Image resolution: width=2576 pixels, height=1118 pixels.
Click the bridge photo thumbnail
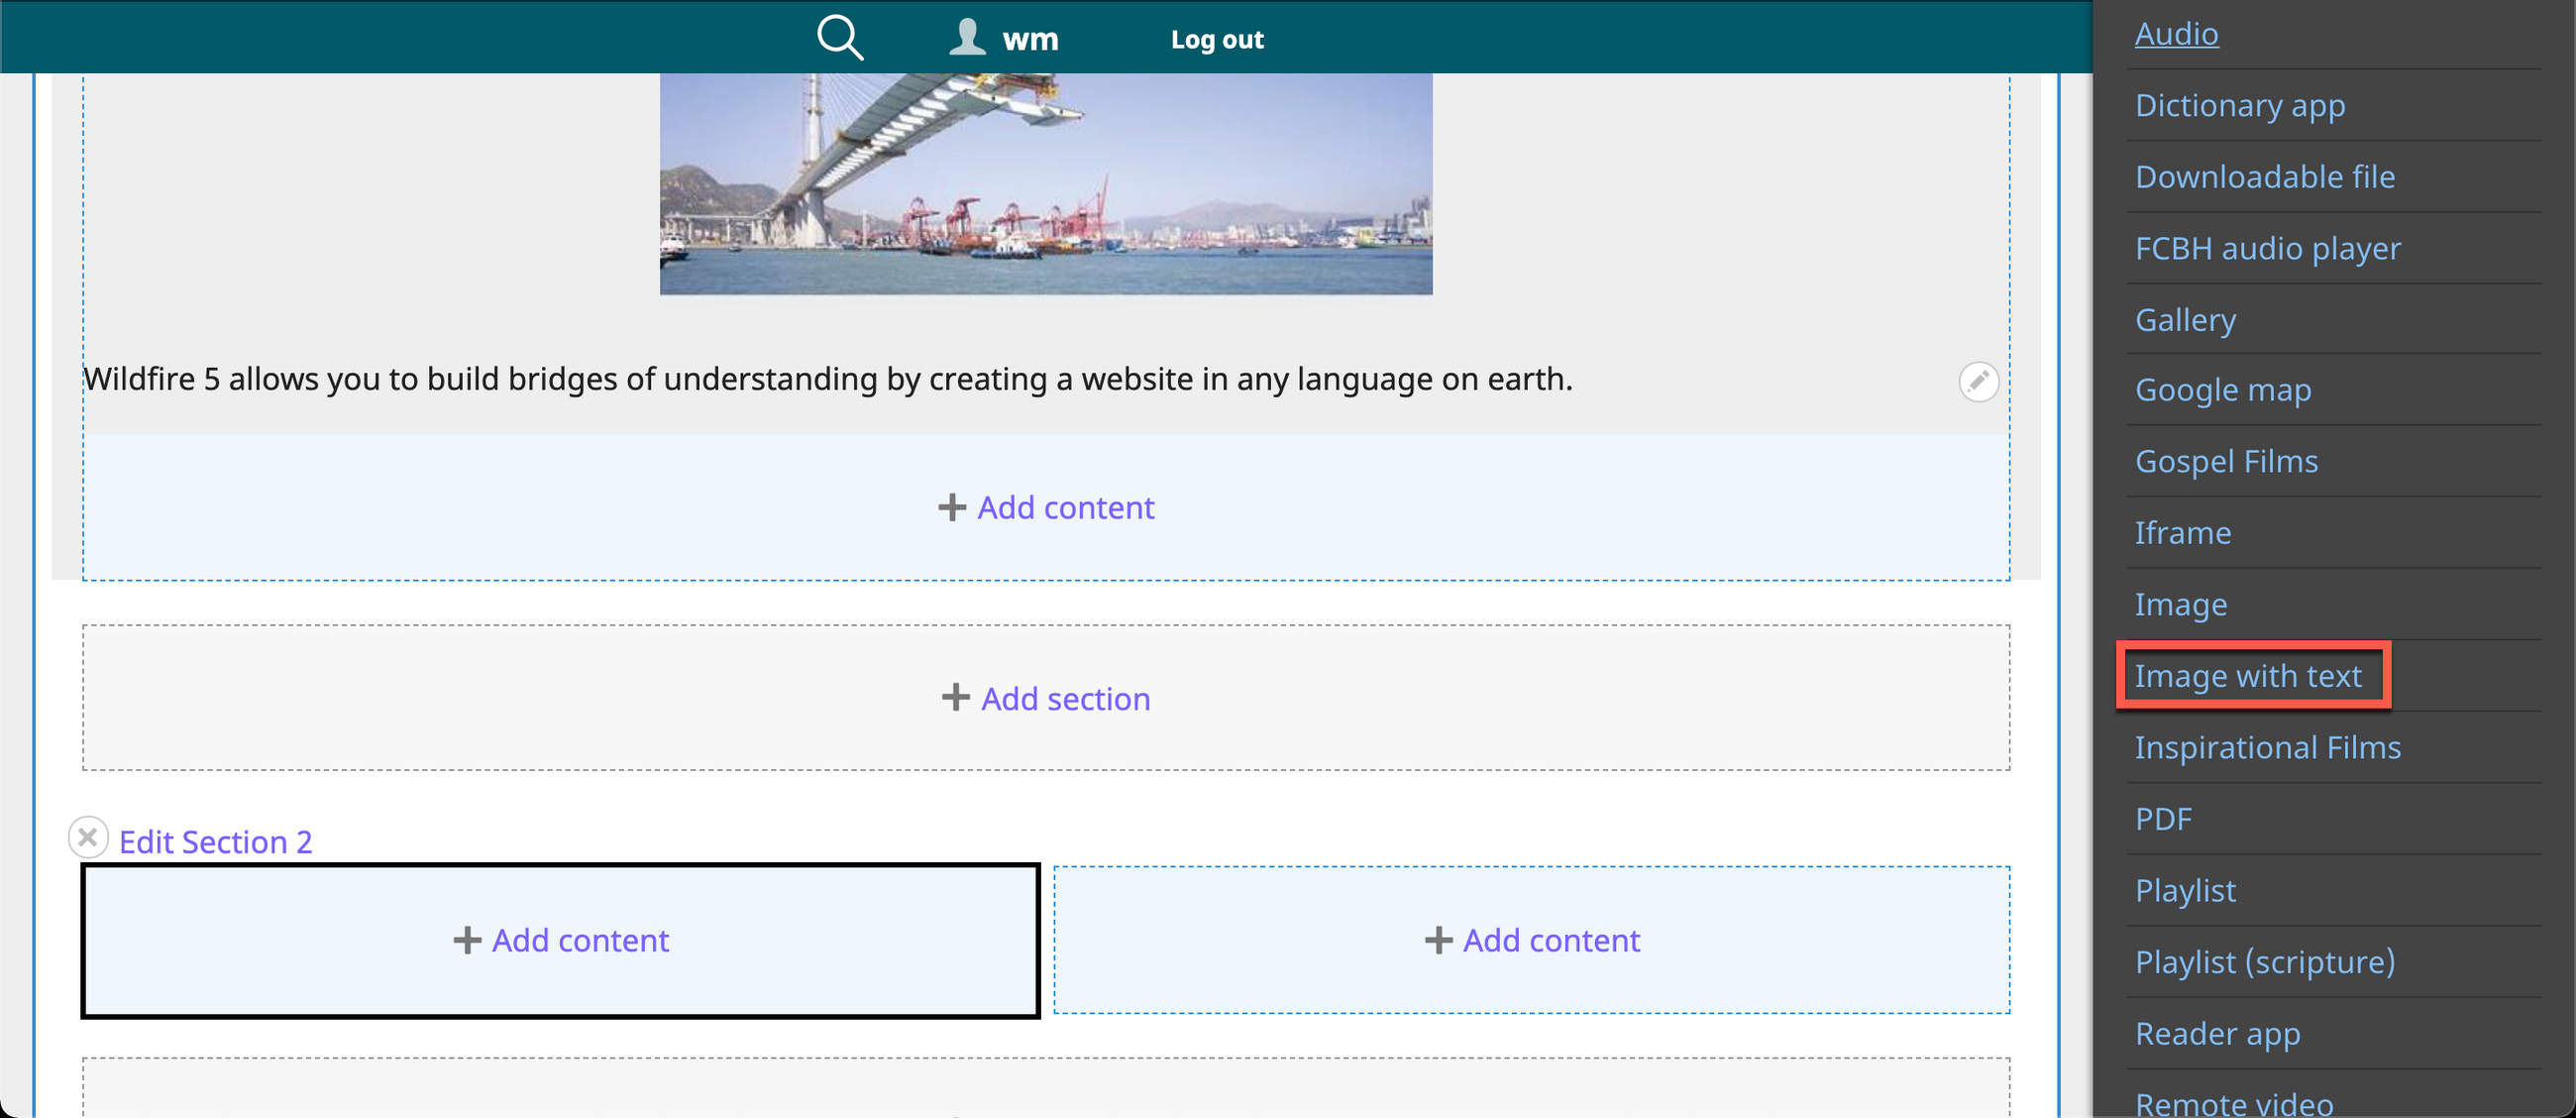click(x=1045, y=183)
